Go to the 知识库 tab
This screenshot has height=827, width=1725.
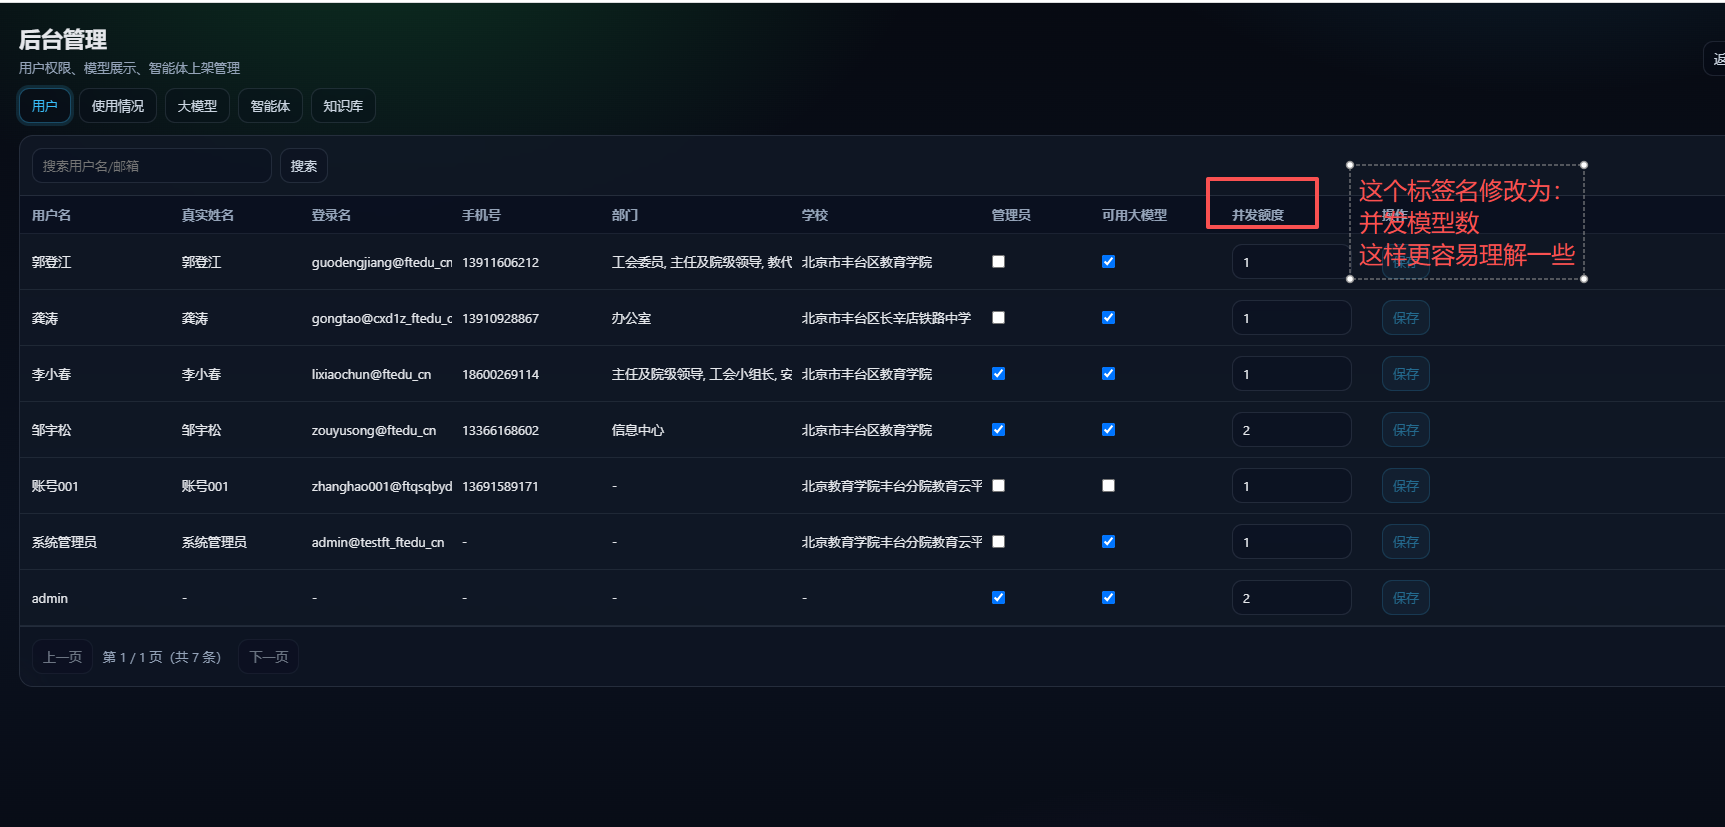point(343,106)
